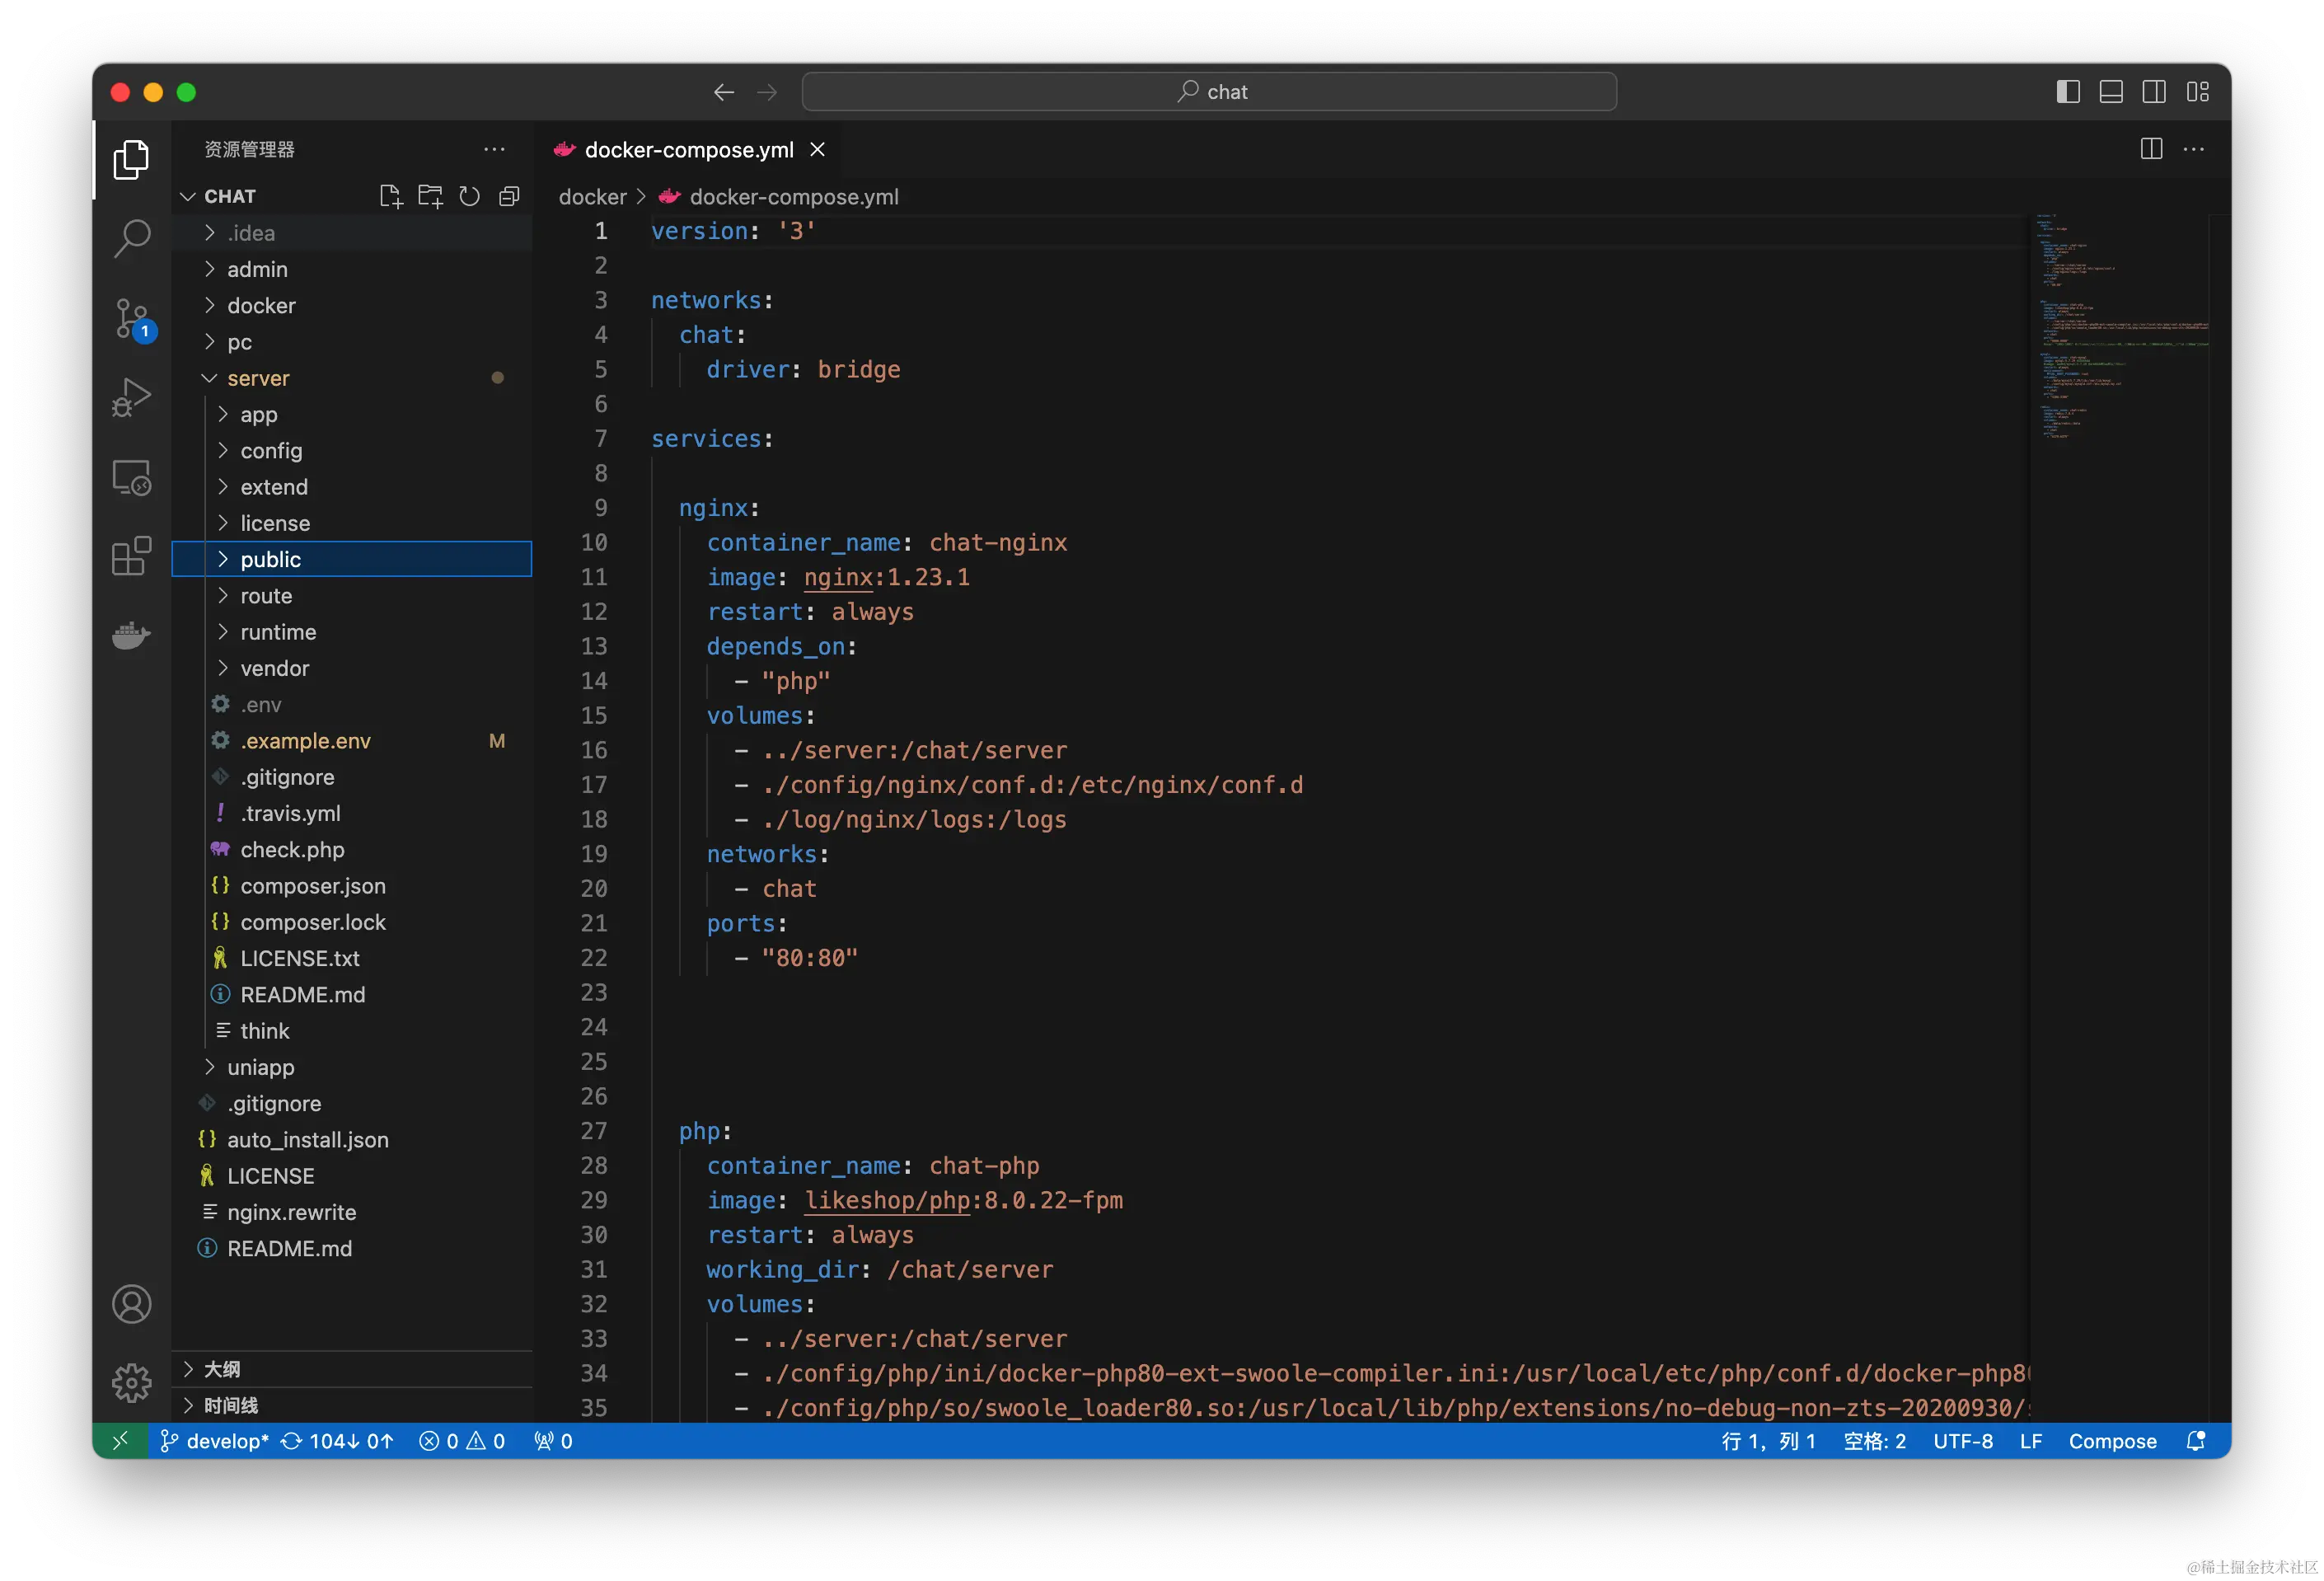Open the Docker view in activity bar

click(x=131, y=635)
